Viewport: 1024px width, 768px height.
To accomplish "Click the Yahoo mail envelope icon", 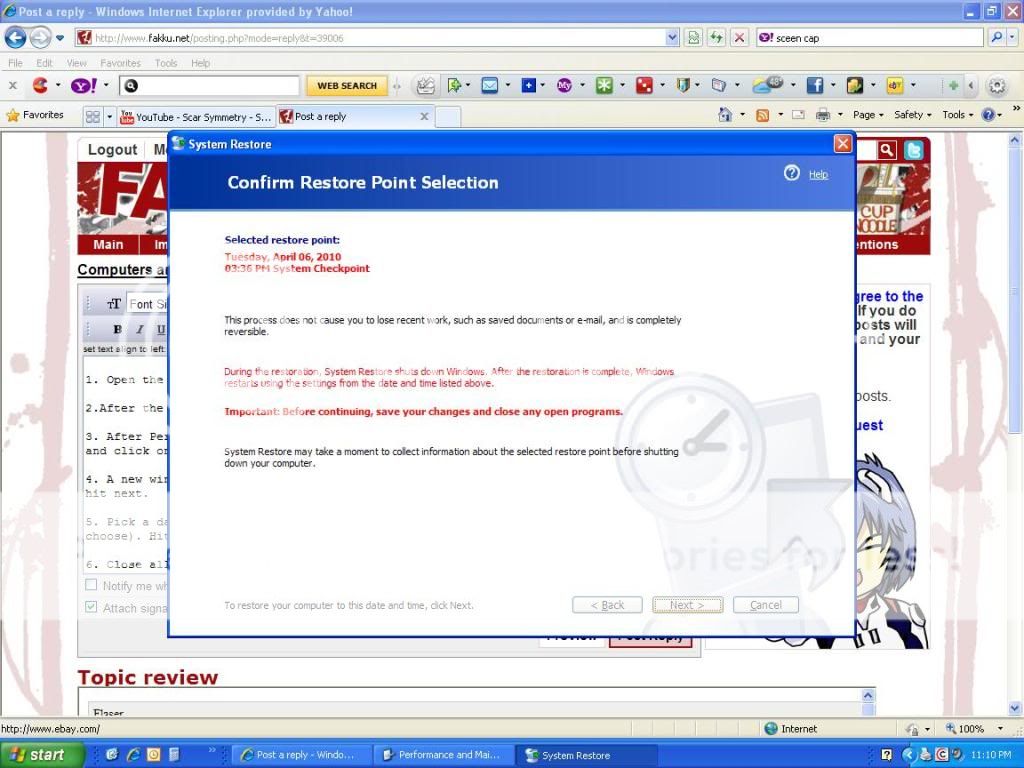I will [490, 86].
